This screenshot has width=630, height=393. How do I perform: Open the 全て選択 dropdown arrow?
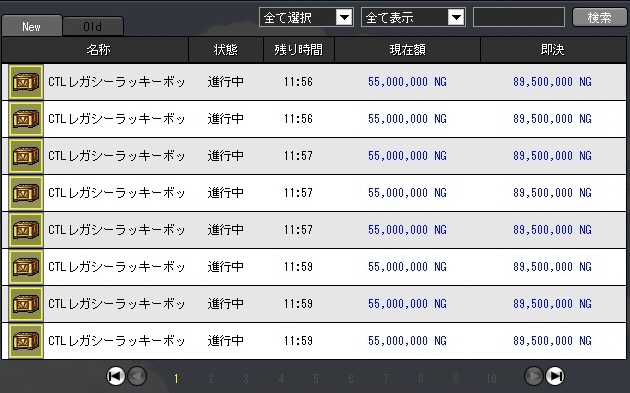tap(344, 17)
